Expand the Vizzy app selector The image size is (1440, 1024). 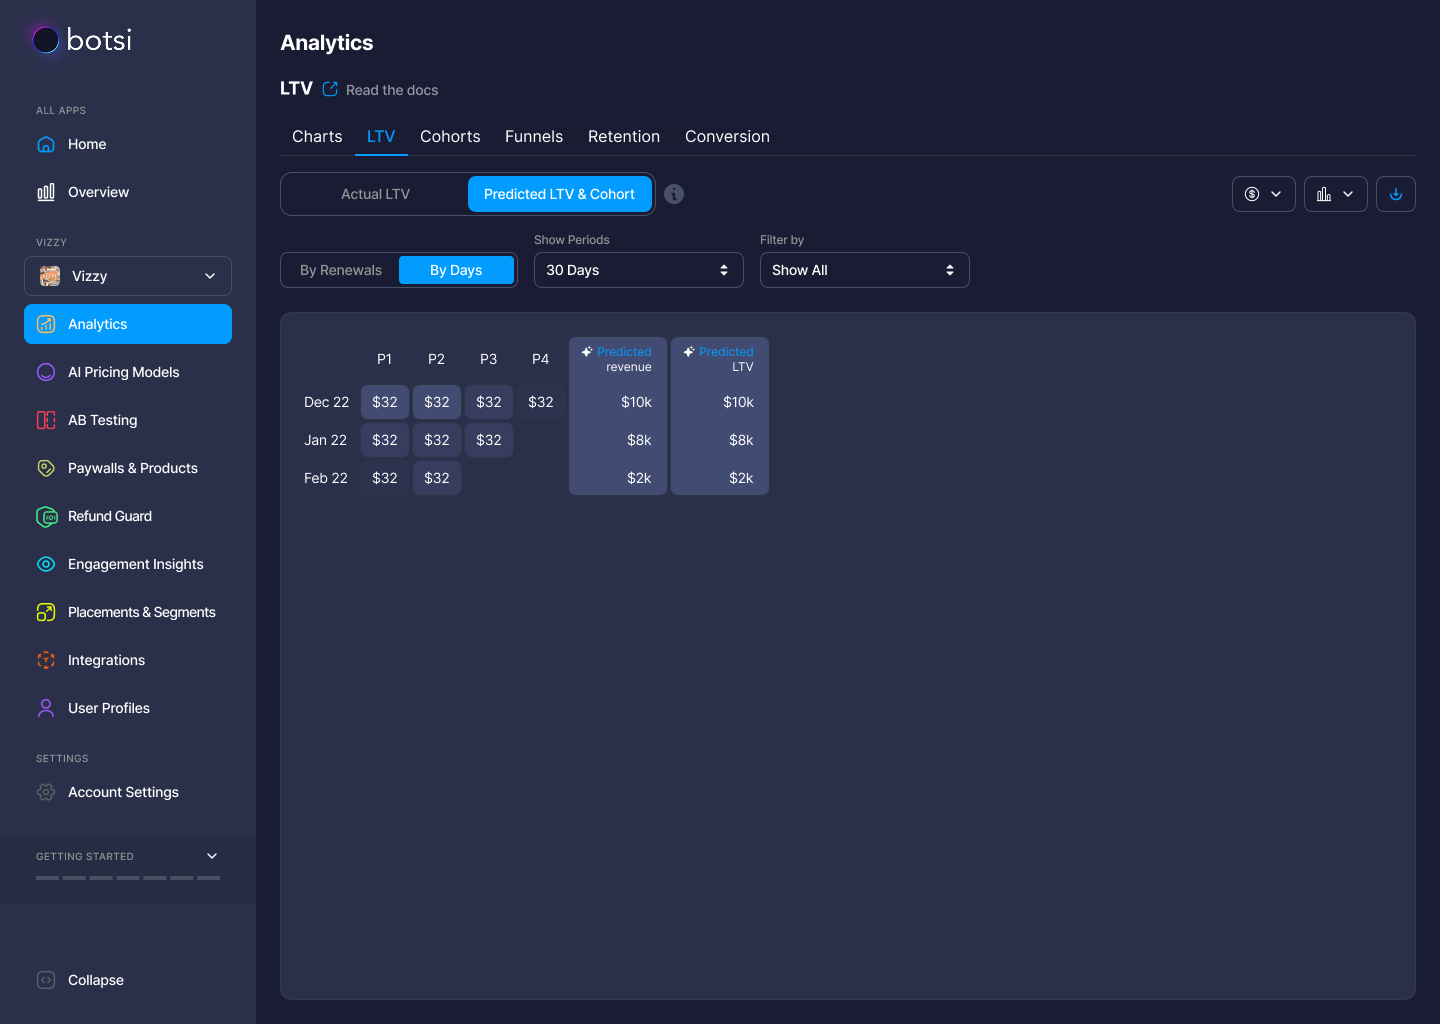pyautogui.click(x=128, y=276)
